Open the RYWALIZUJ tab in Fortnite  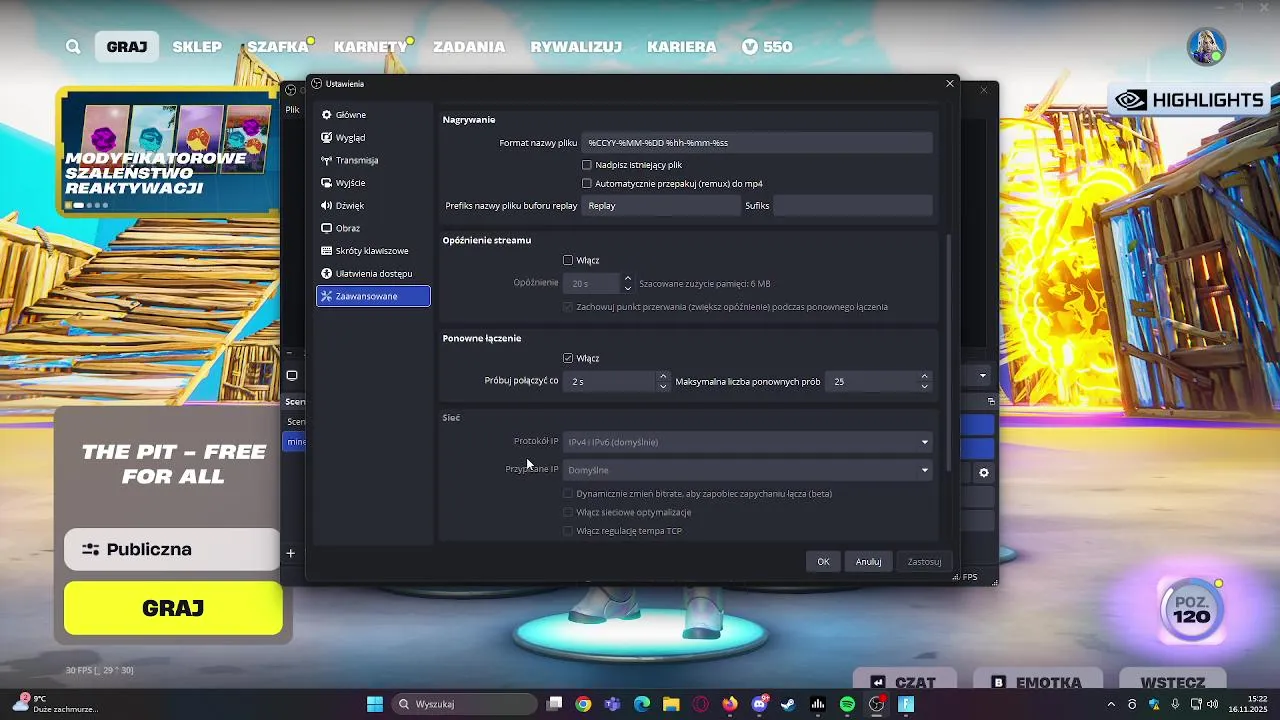(x=576, y=47)
